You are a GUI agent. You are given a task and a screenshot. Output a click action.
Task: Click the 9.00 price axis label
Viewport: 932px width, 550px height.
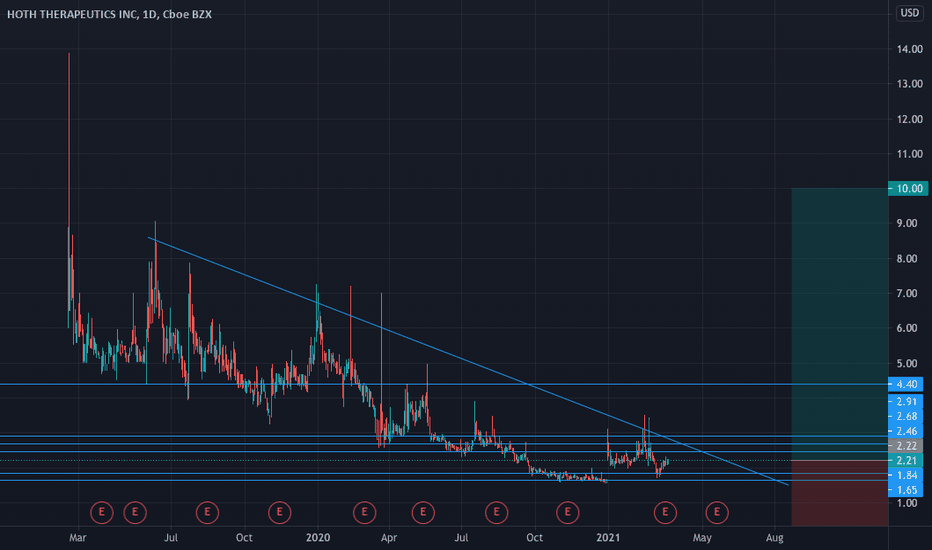coord(907,224)
